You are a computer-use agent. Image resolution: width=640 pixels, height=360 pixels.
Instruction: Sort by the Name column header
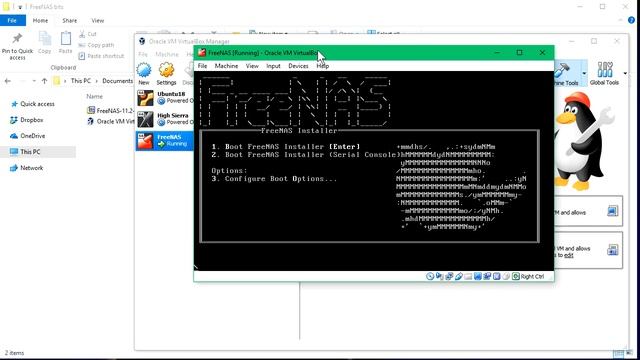(94, 96)
